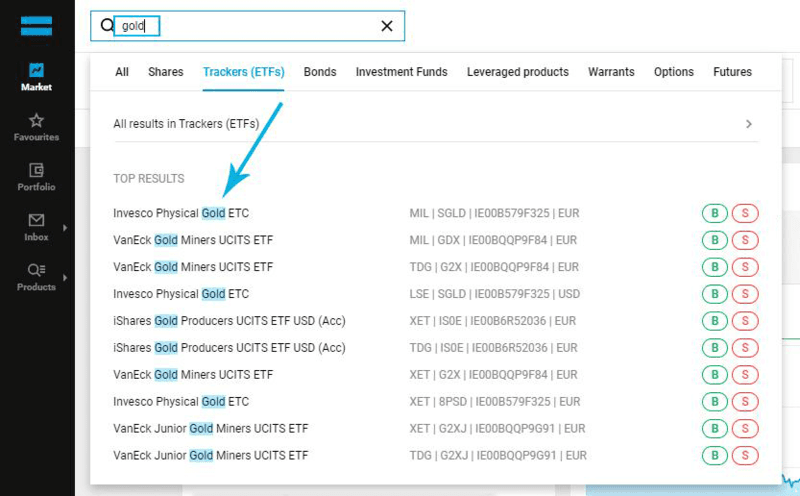The height and width of the screenshot is (496, 800).
Task: Open VanEck Gold Miners UCITS ETF TDG result
Action: 193,267
